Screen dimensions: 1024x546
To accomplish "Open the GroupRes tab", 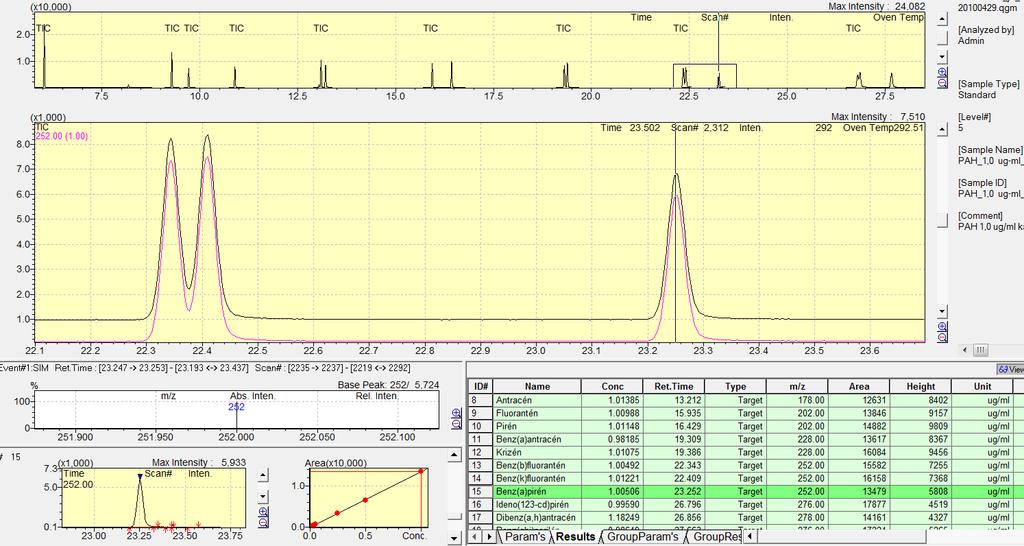I will click(717, 537).
